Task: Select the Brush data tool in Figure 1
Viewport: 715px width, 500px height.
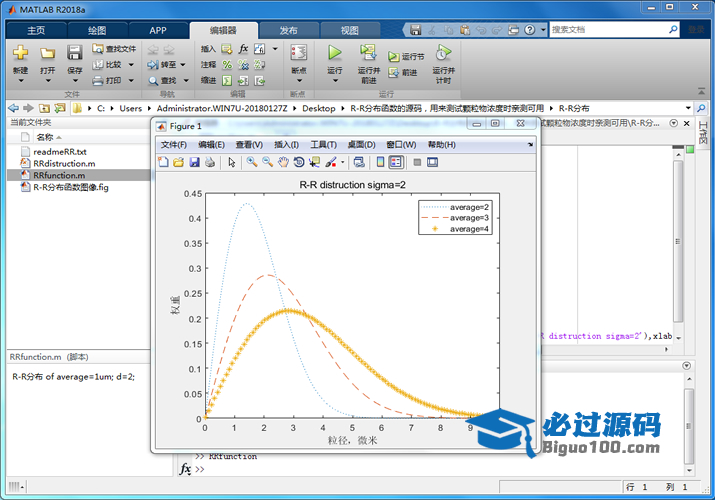Action: 331,162
